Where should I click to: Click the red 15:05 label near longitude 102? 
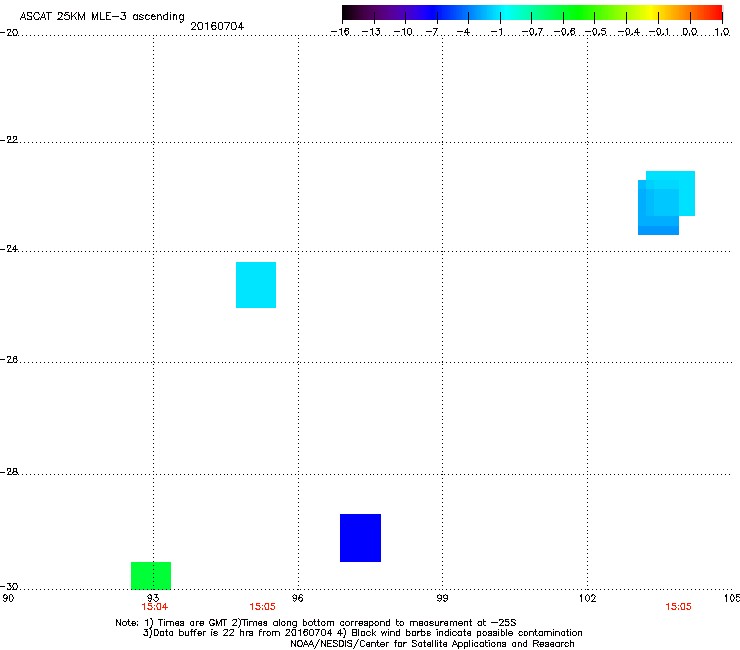coord(678,607)
